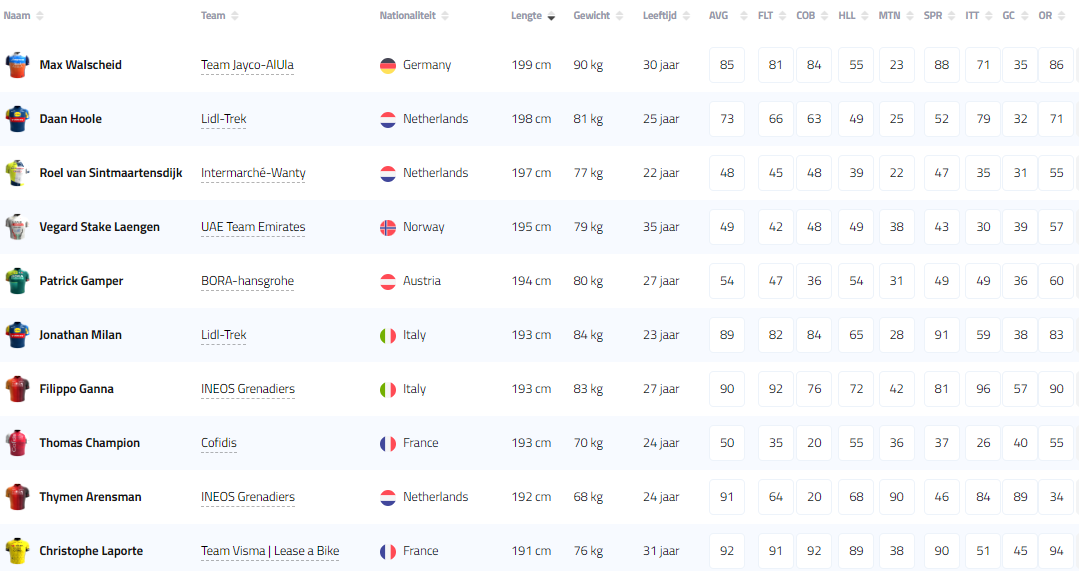Open the Team Visma | Lease a Bike link

[270, 551]
